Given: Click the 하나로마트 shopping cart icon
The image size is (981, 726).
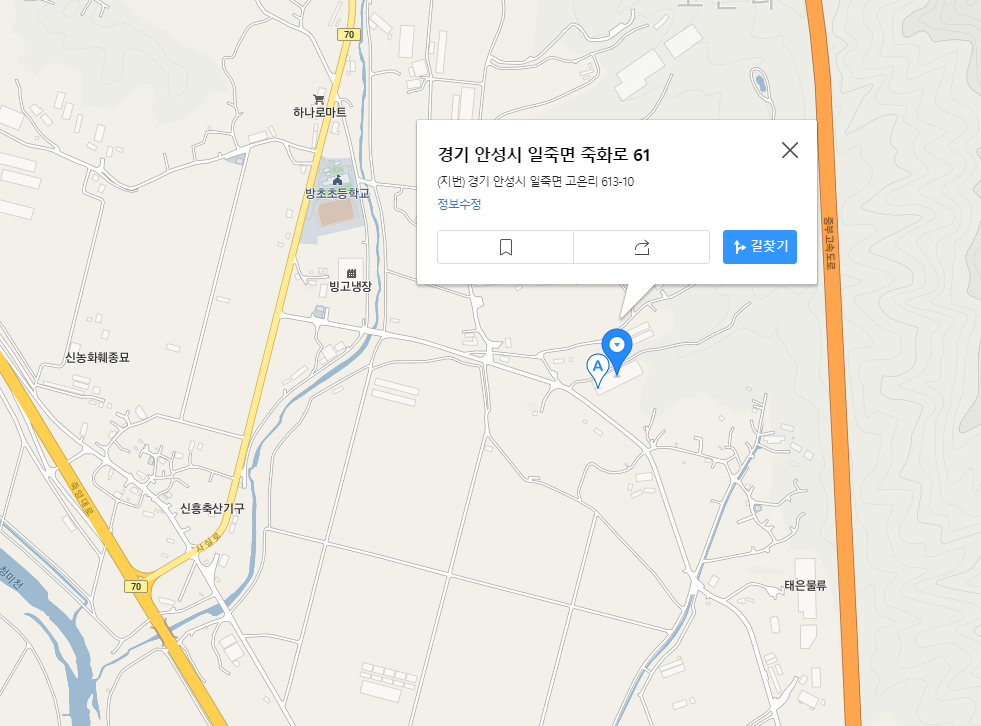Looking at the screenshot, I should [319, 99].
